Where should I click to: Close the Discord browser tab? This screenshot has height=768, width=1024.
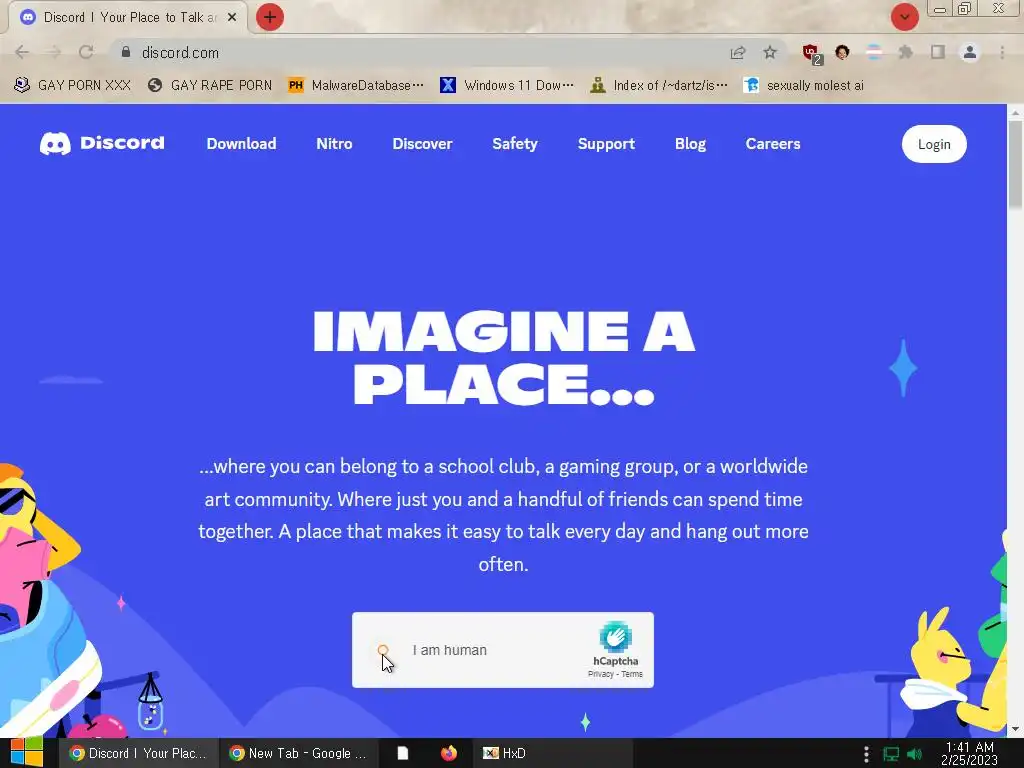(232, 18)
